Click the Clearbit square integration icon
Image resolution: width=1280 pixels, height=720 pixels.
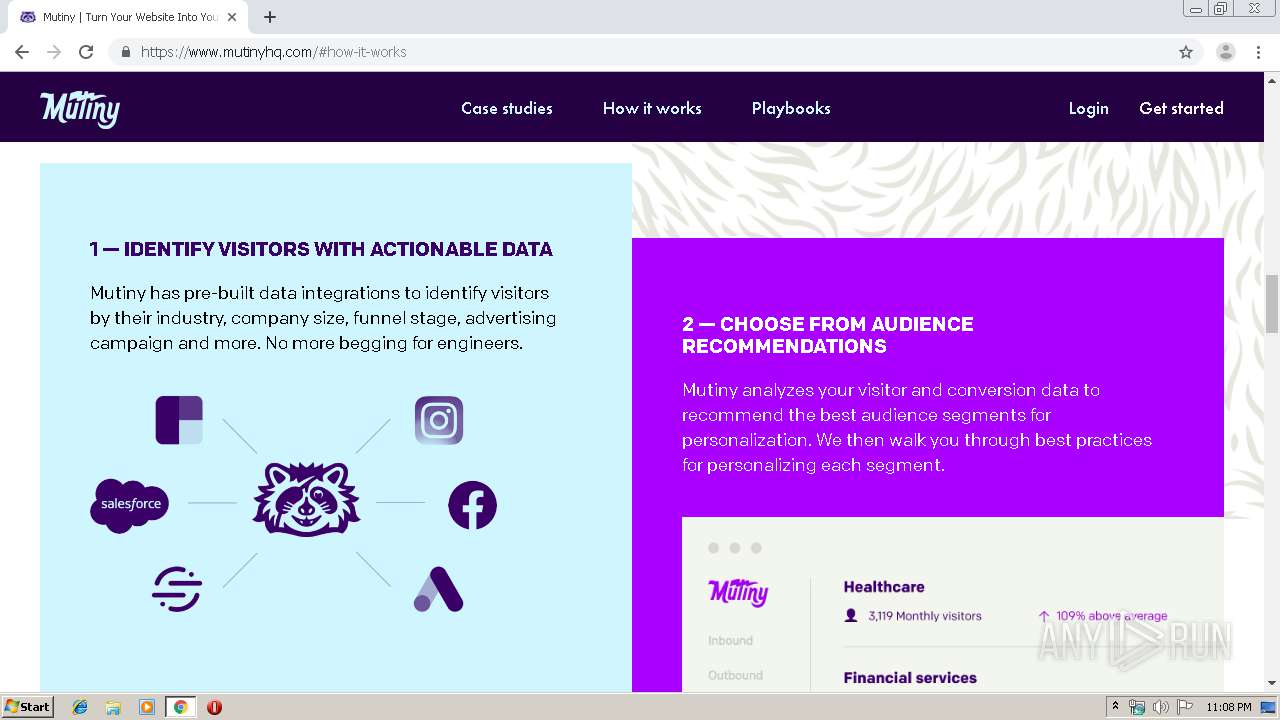(x=179, y=420)
